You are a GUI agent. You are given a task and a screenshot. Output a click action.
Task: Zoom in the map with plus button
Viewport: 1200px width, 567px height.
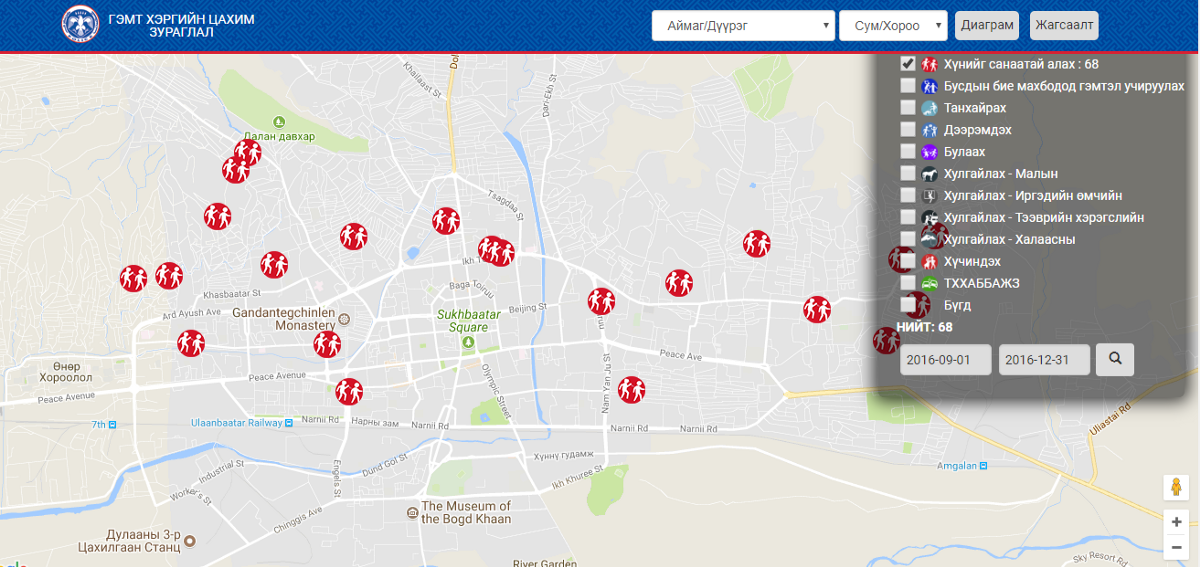click(1176, 522)
